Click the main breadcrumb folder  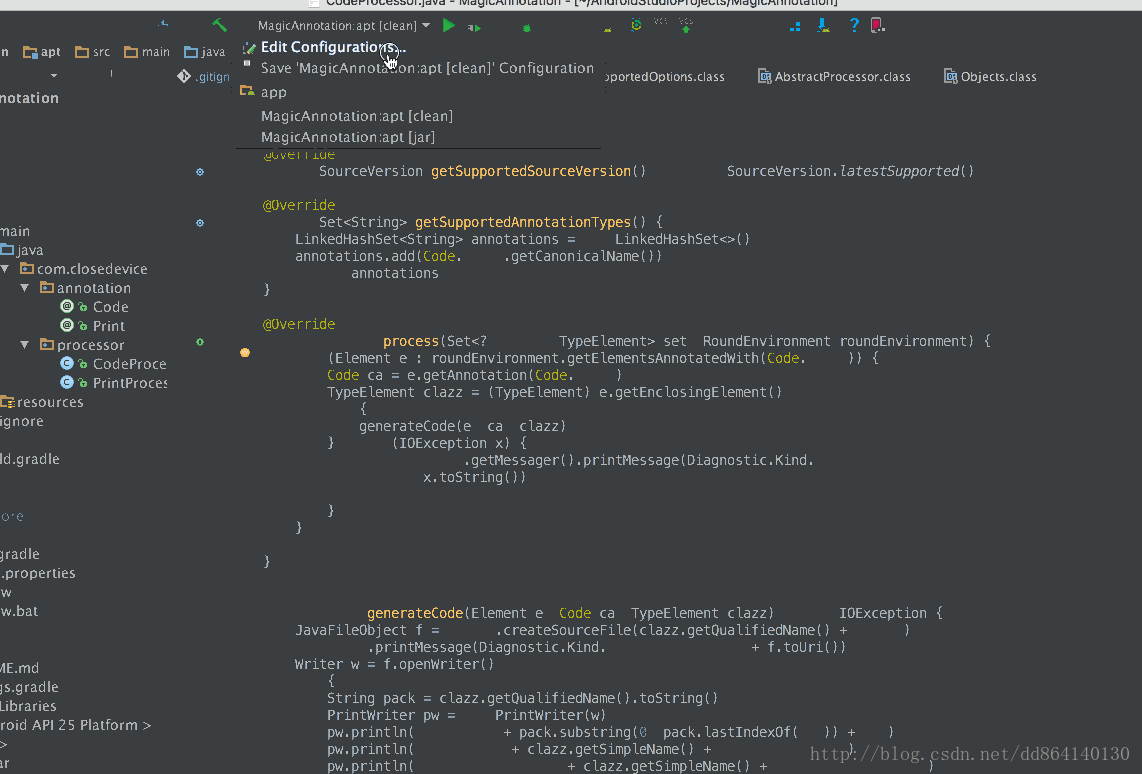click(146, 52)
